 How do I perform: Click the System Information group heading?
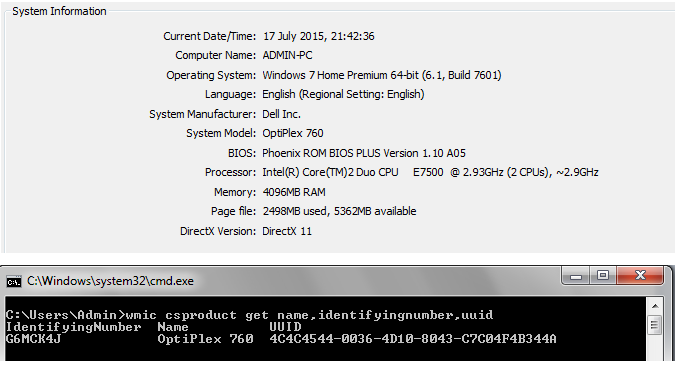tap(59, 11)
